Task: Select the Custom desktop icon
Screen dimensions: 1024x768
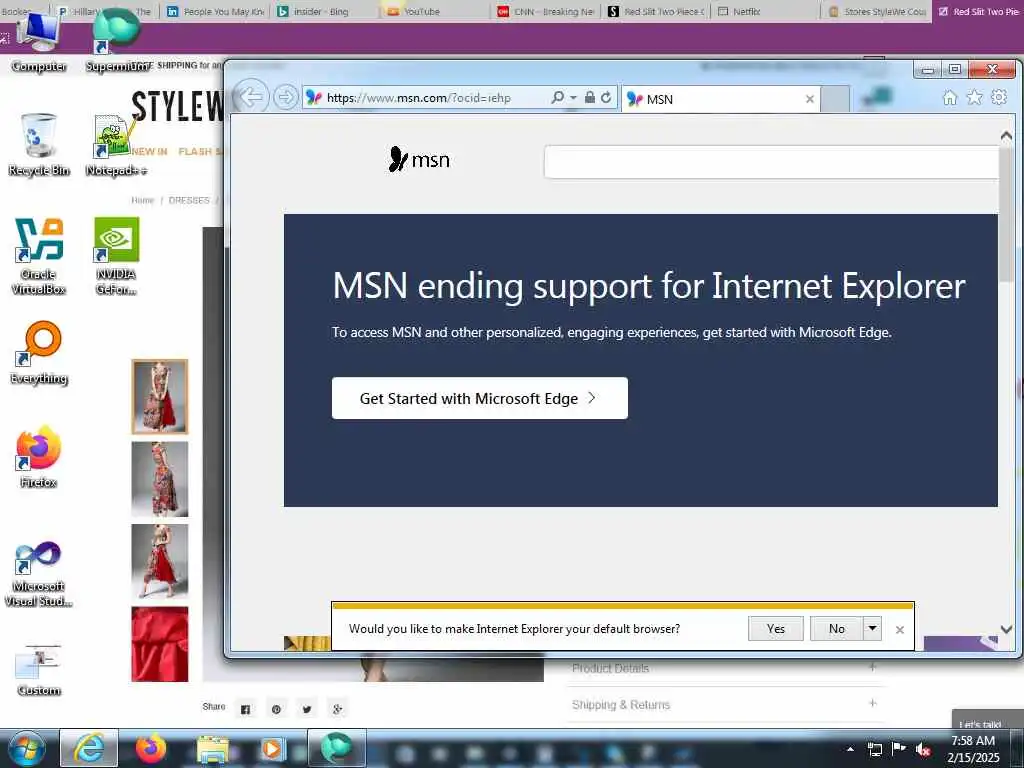Action: pos(39,670)
